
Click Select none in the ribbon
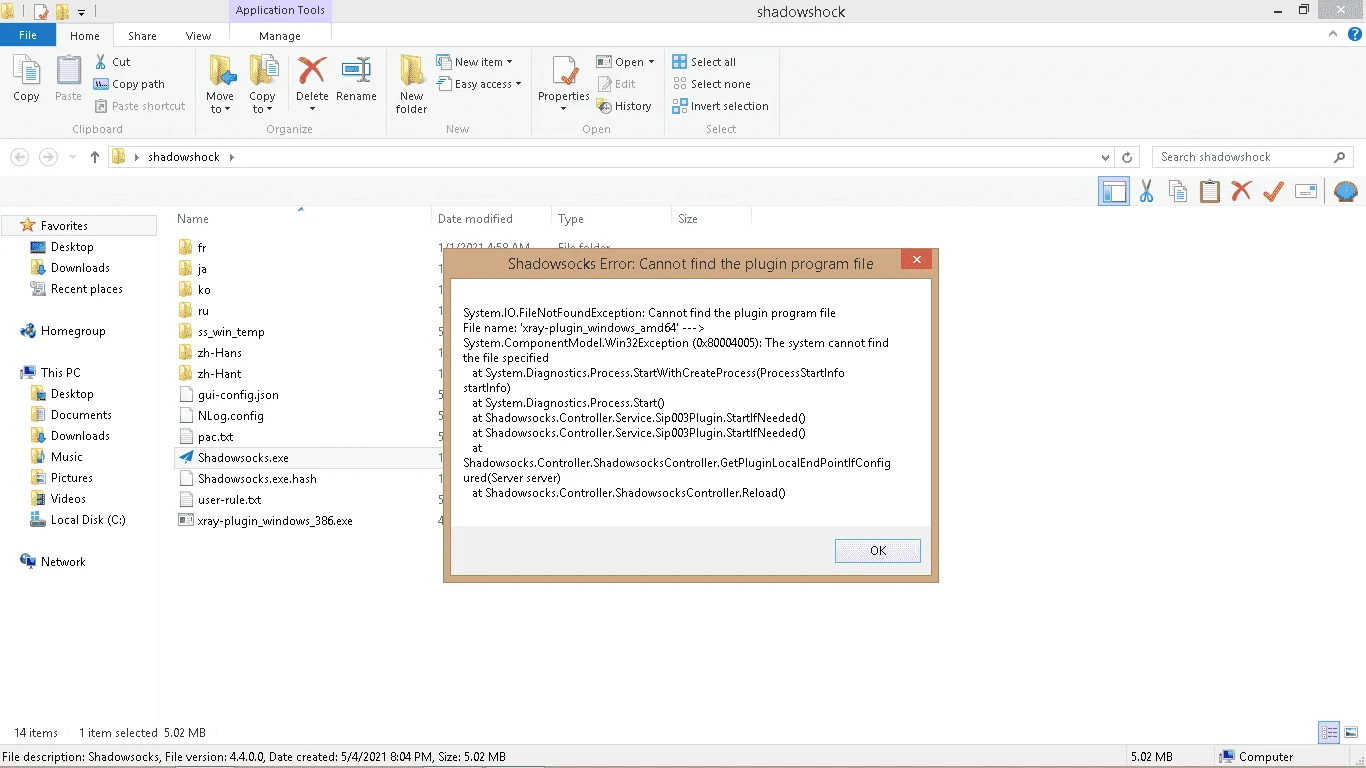(711, 84)
